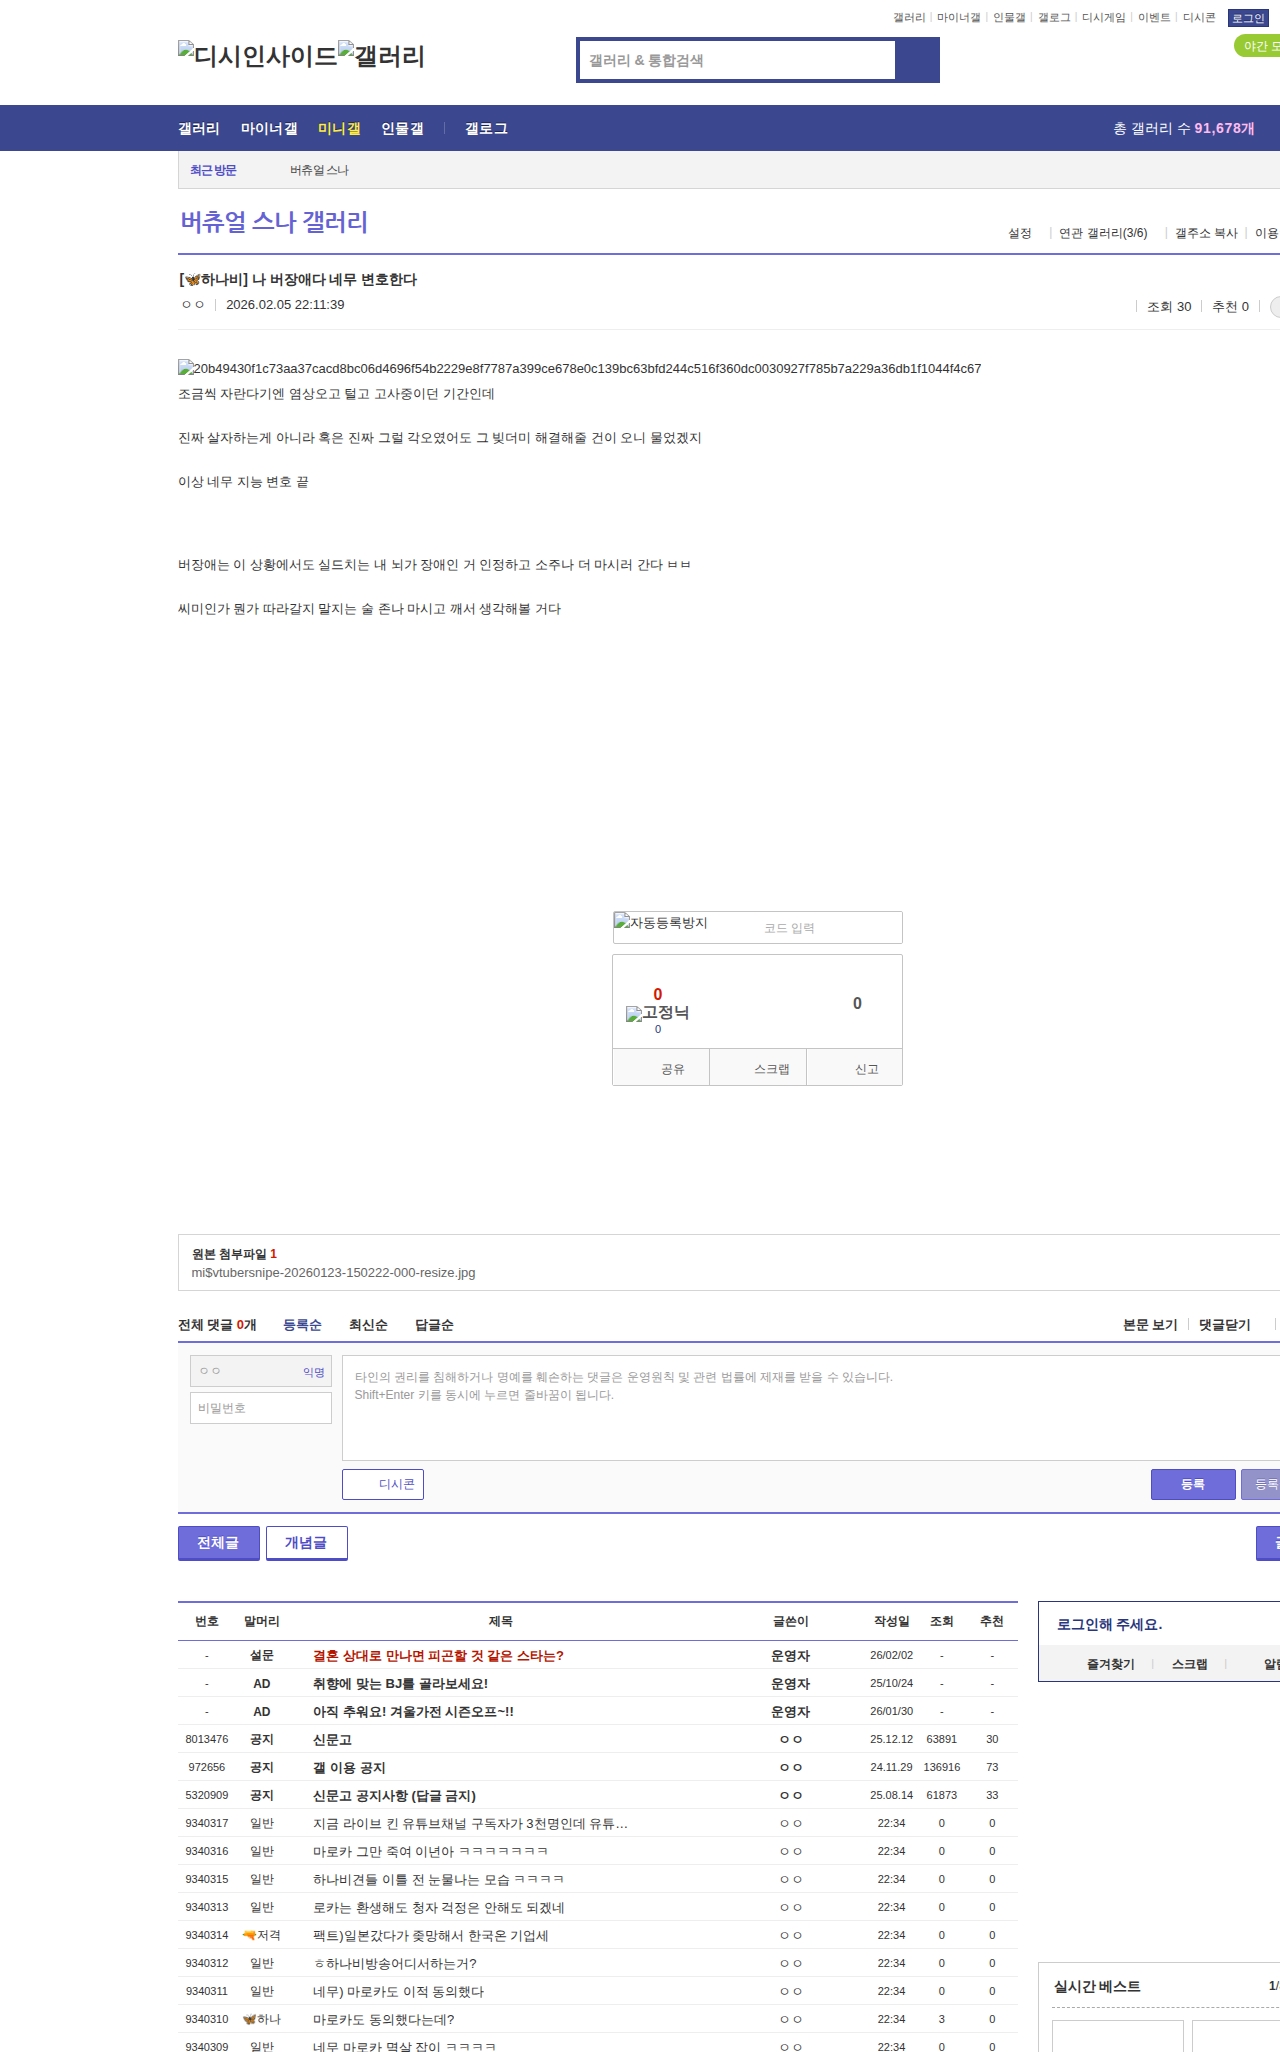Select 마이너갤 in the blue navigation bar
Screen dimensions: 1280x2052
pos(269,129)
